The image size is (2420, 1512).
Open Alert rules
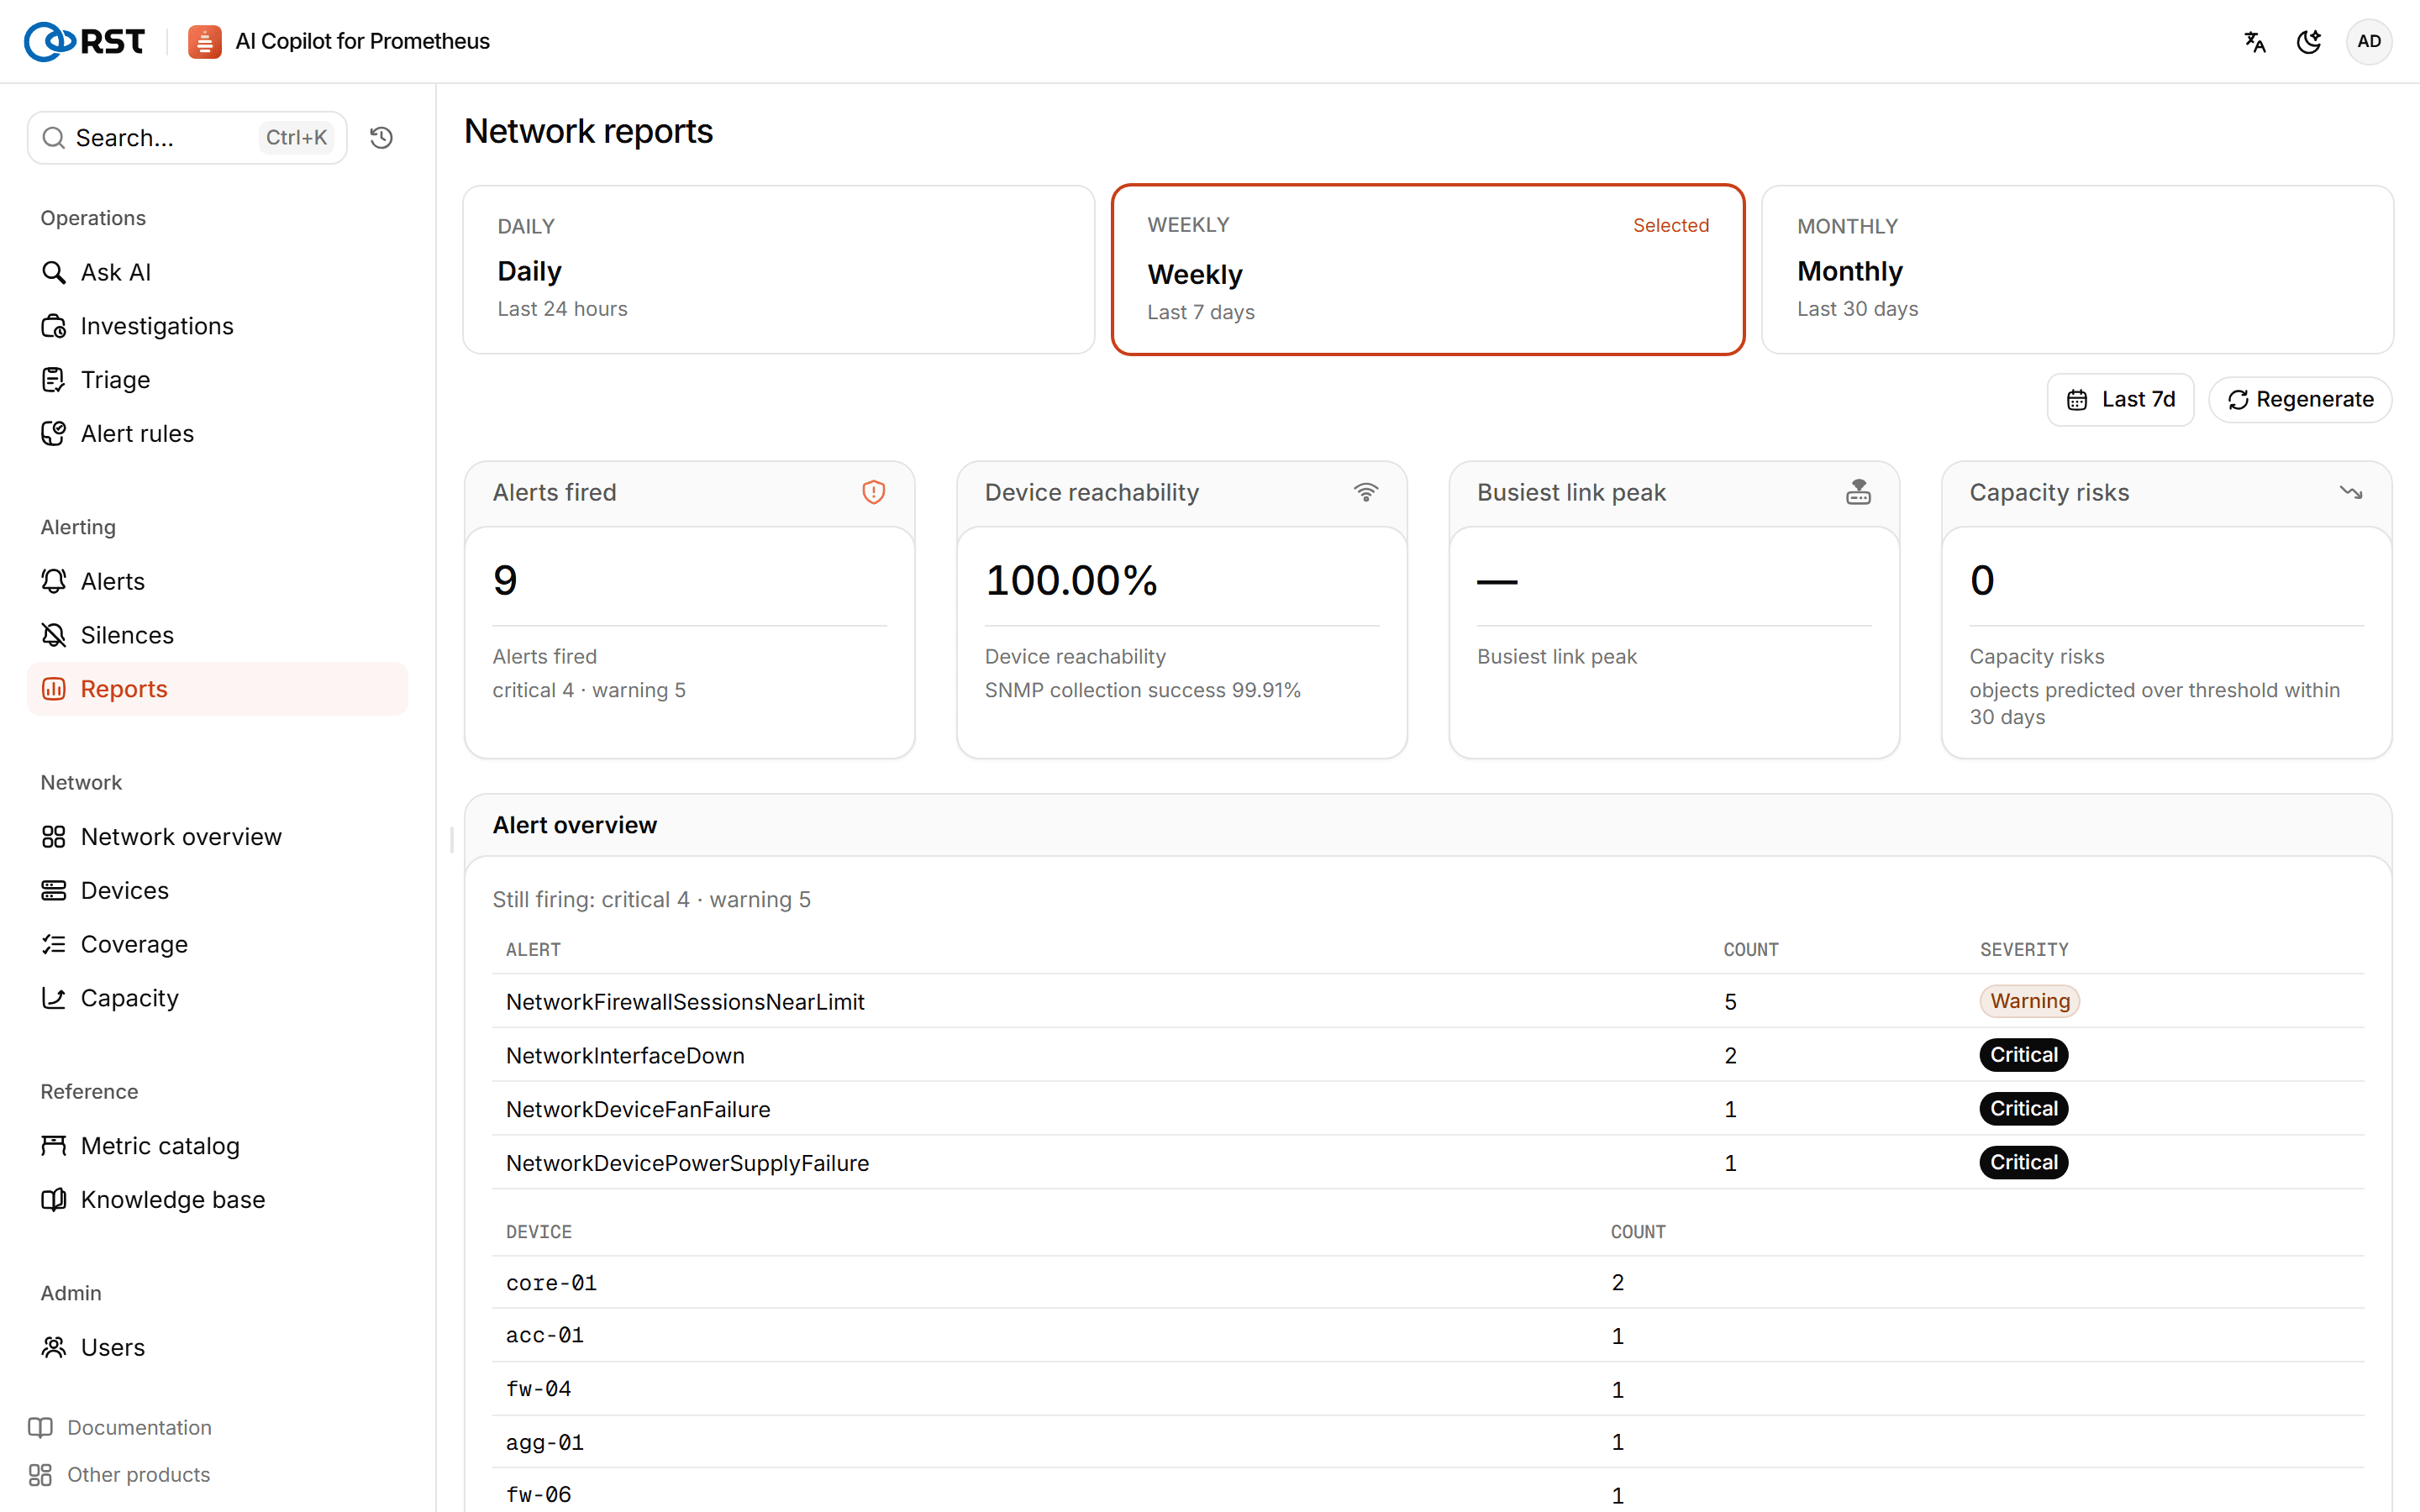pyautogui.click(x=217, y=434)
